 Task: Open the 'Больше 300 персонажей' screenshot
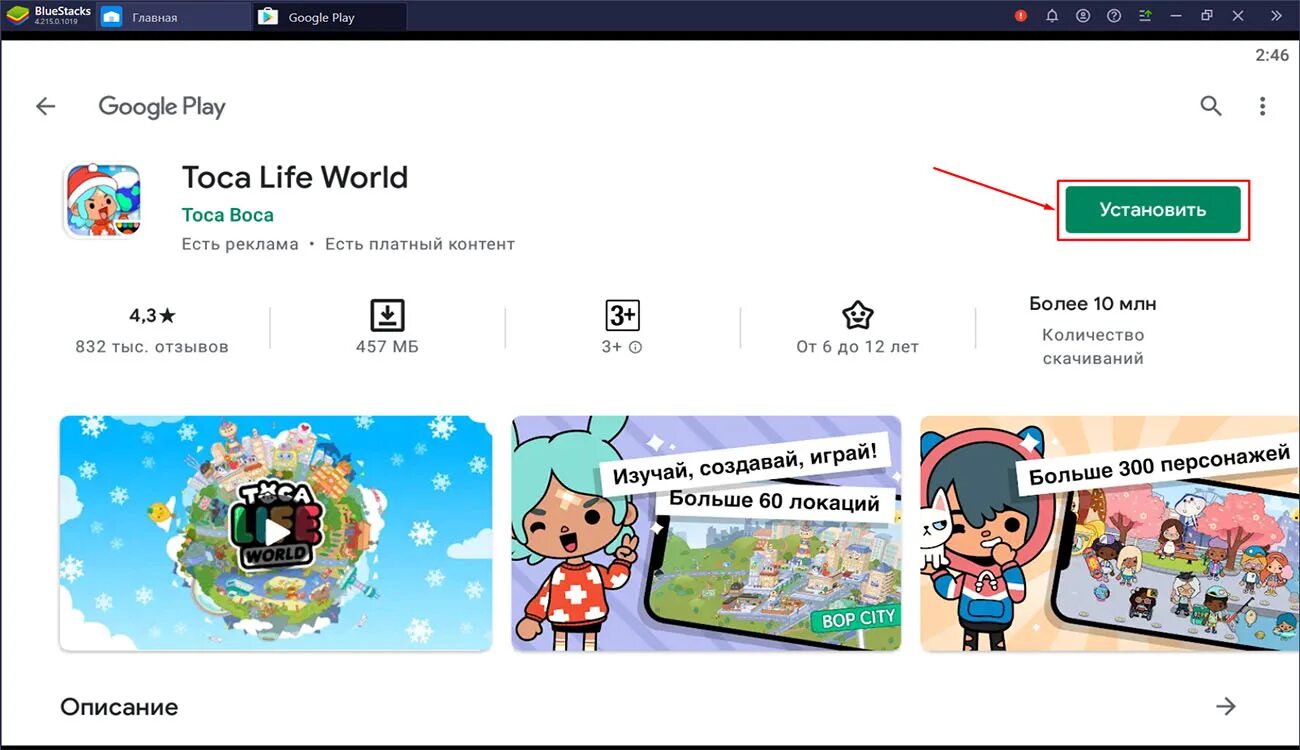pos(1110,533)
